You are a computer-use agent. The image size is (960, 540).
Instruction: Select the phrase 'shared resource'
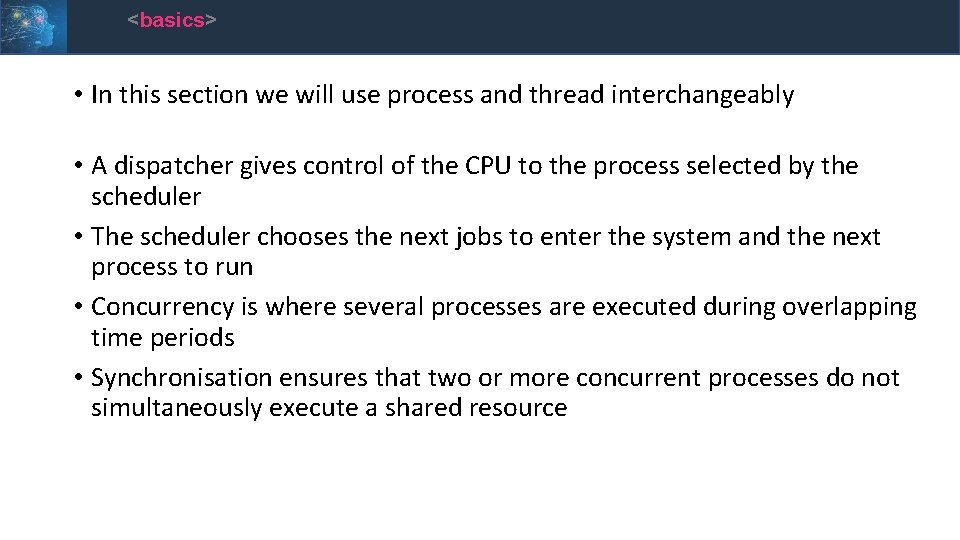[x=476, y=408]
